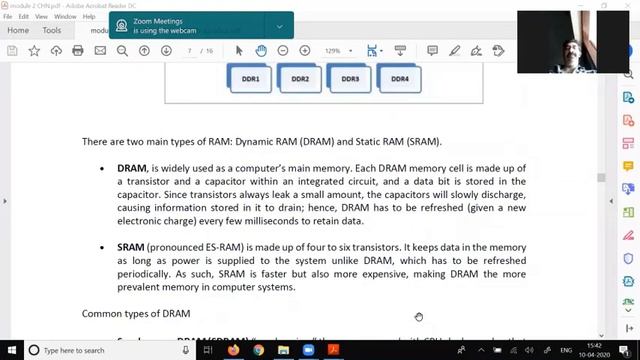Open Fill & Sign pen tool in right pane
The height and width of the screenshot is (360, 640).
628,236
